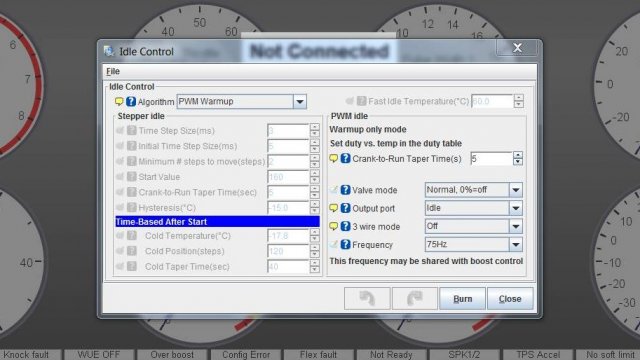Viewport: 640px width, 360px height.
Task: Click the Fast Idle Temperature value field
Action: pyautogui.click(x=492, y=101)
